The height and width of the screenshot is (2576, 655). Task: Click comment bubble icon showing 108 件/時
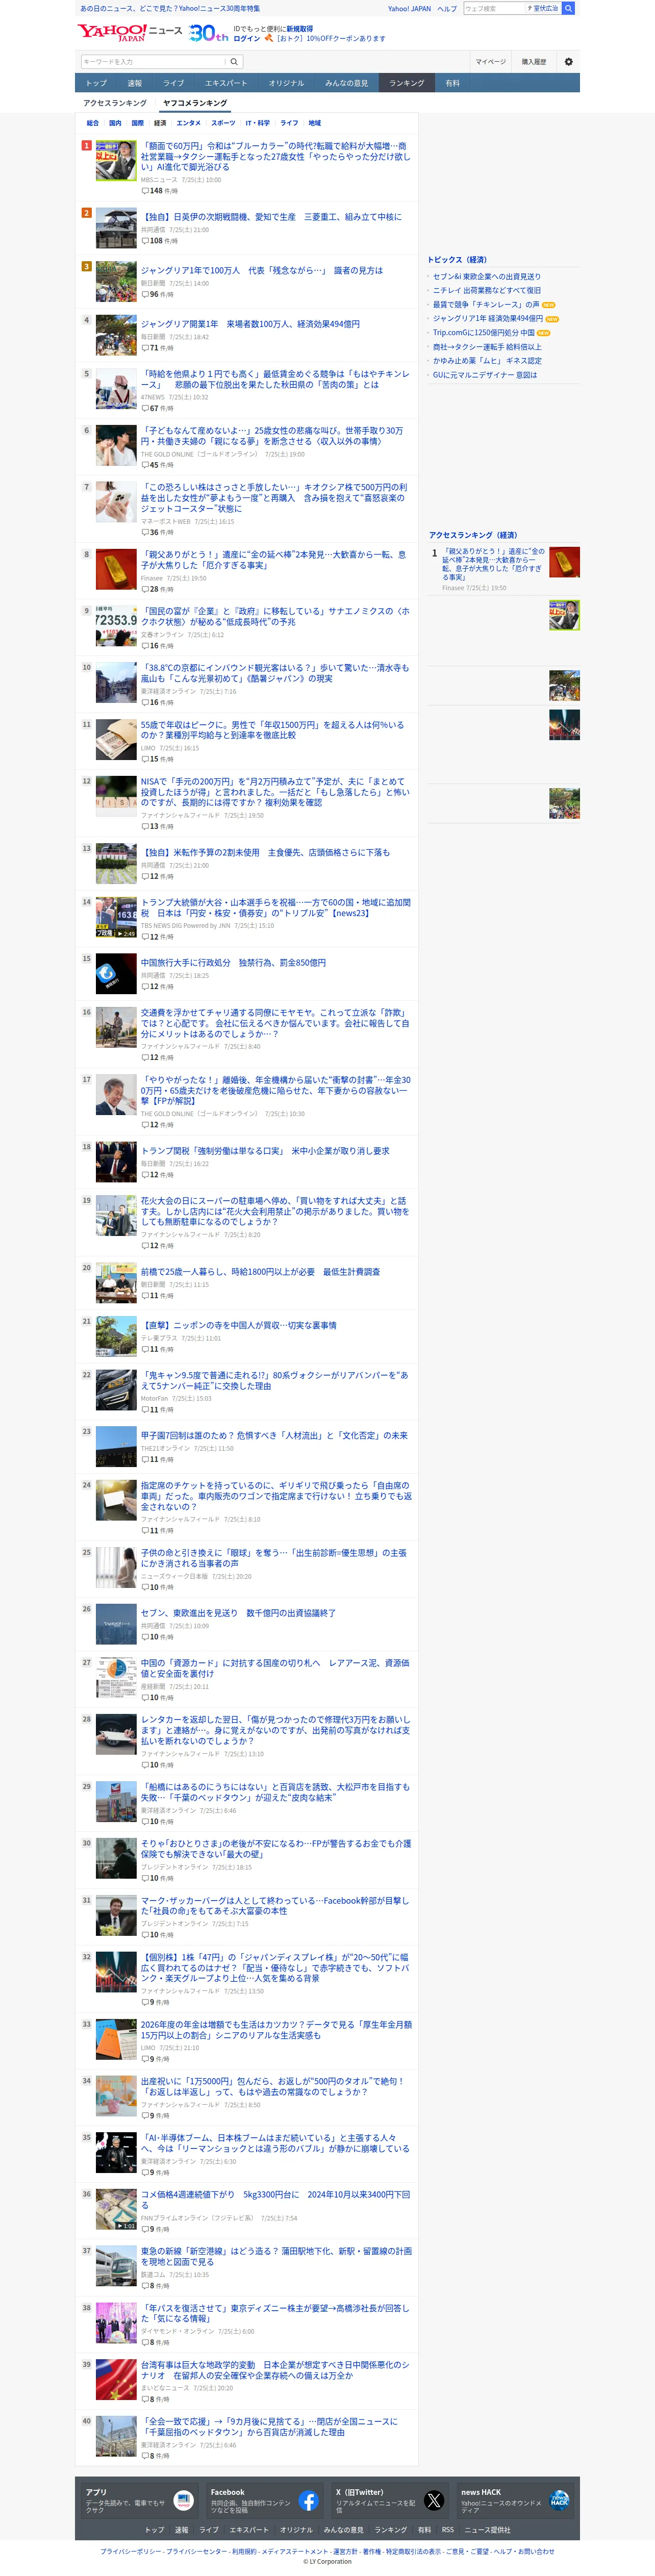pos(145,241)
